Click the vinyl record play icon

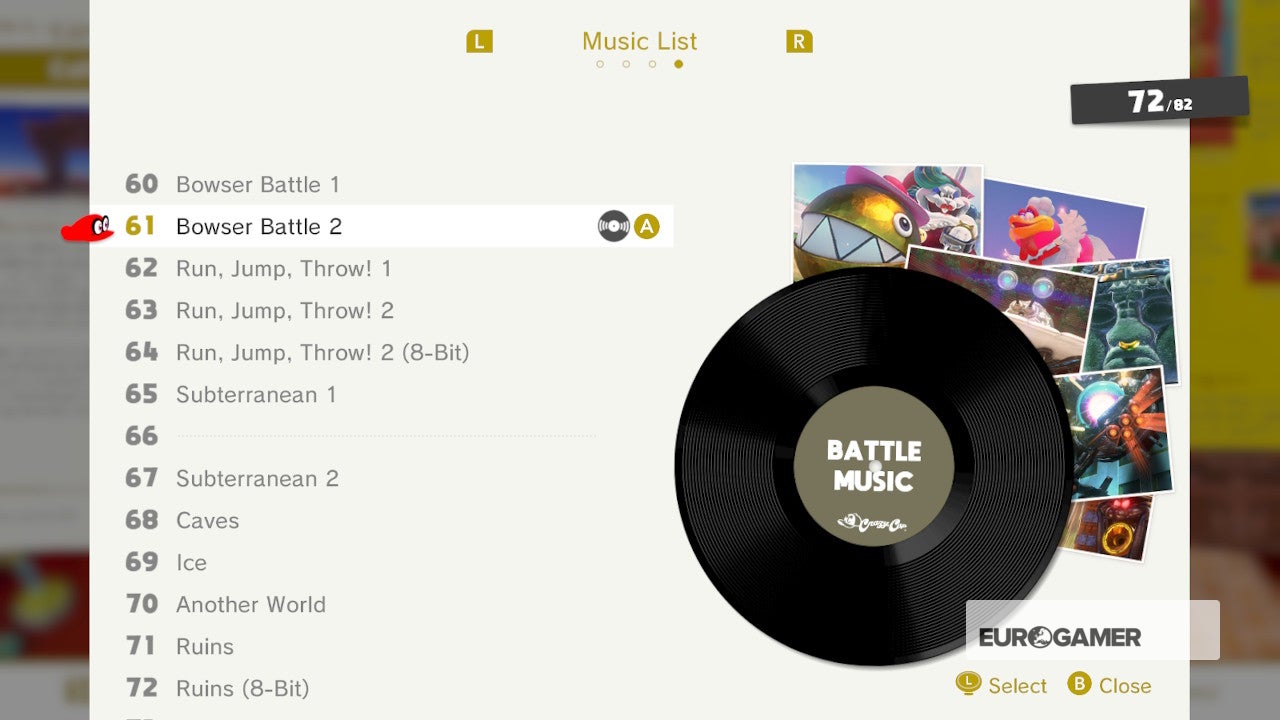pyautogui.click(x=614, y=227)
